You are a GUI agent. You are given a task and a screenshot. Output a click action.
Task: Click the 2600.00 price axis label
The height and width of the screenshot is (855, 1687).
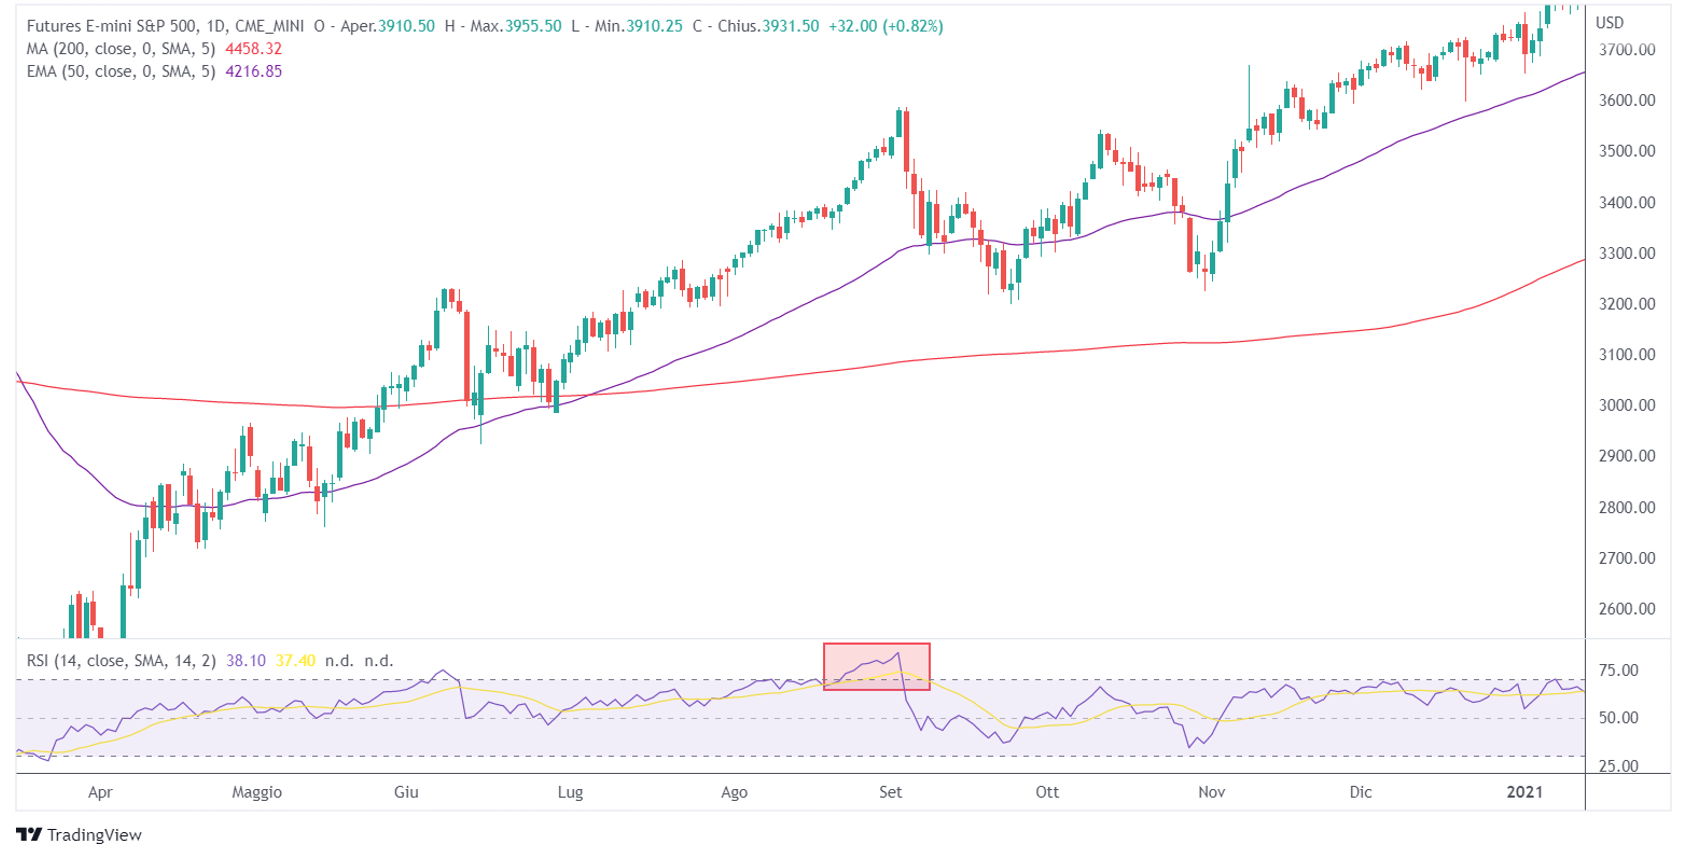point(1627,609)
